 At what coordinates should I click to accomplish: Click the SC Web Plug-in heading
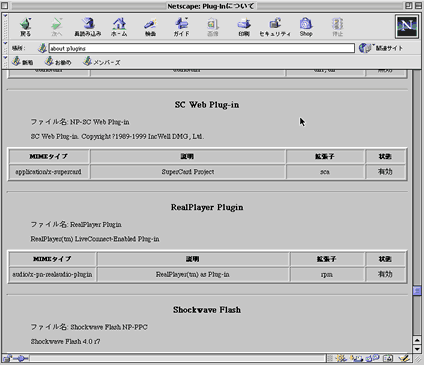[207, 105]
